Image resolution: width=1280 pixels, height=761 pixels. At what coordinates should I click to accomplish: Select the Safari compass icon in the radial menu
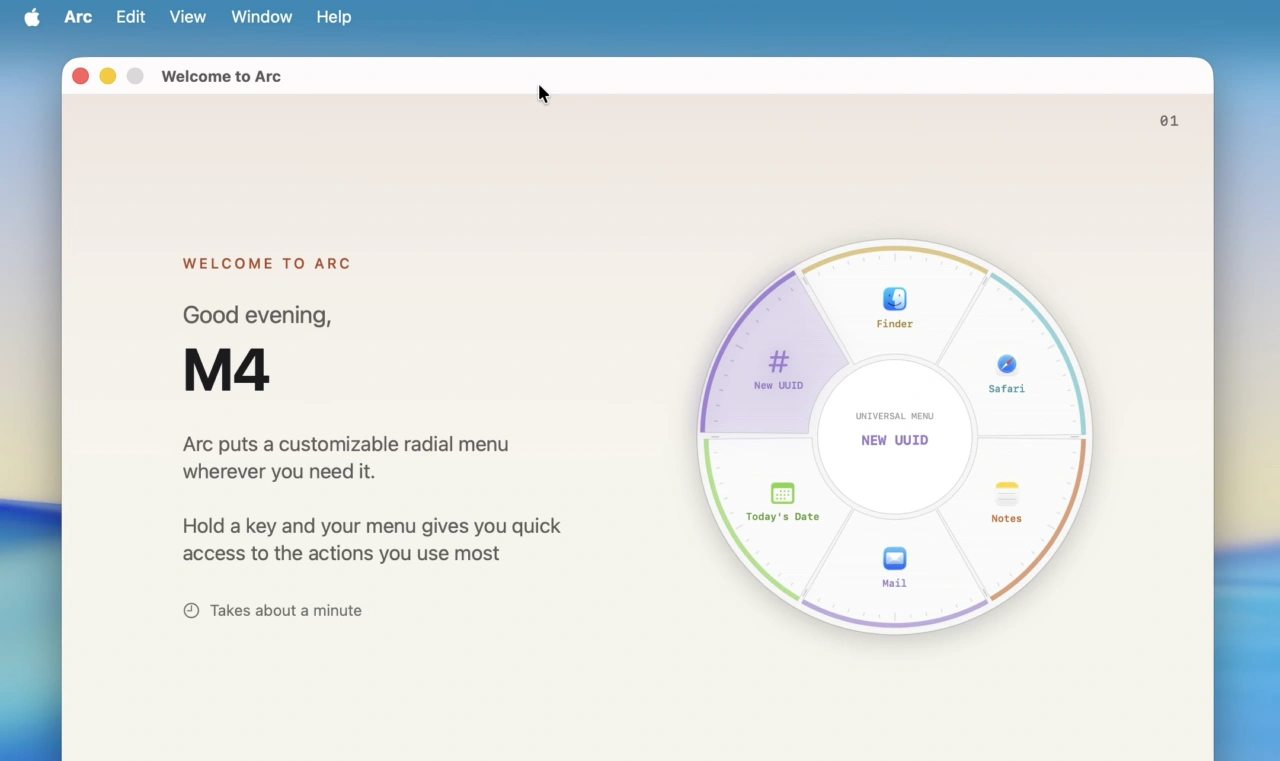pos(1006,364)
